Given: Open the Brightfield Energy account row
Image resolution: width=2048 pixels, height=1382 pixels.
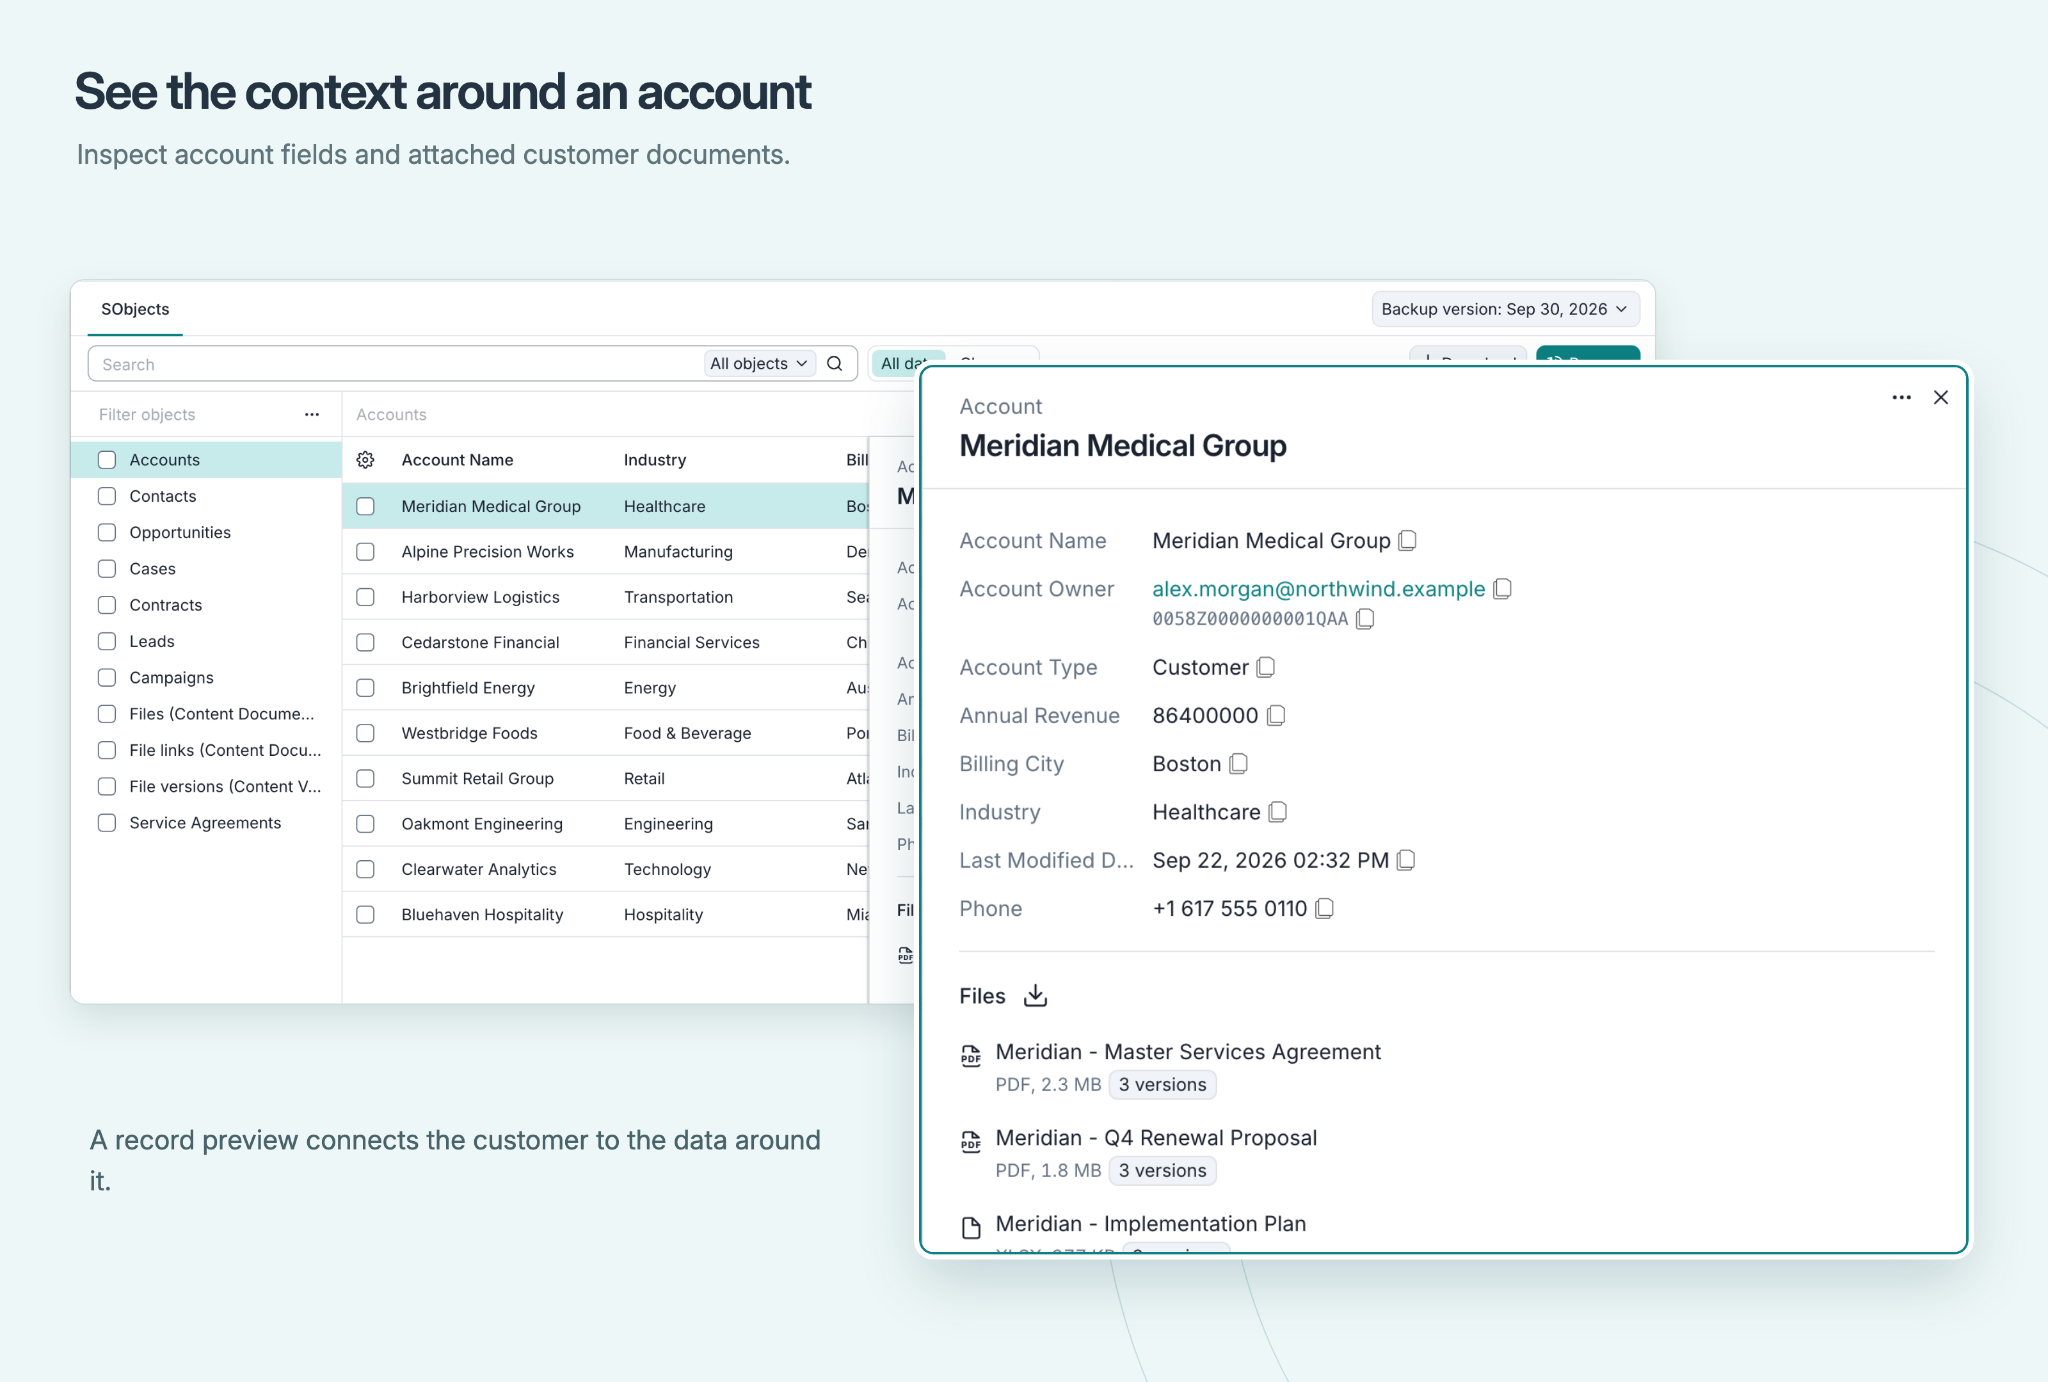Looking at the screenshot, I should click(x=606, y=688).
